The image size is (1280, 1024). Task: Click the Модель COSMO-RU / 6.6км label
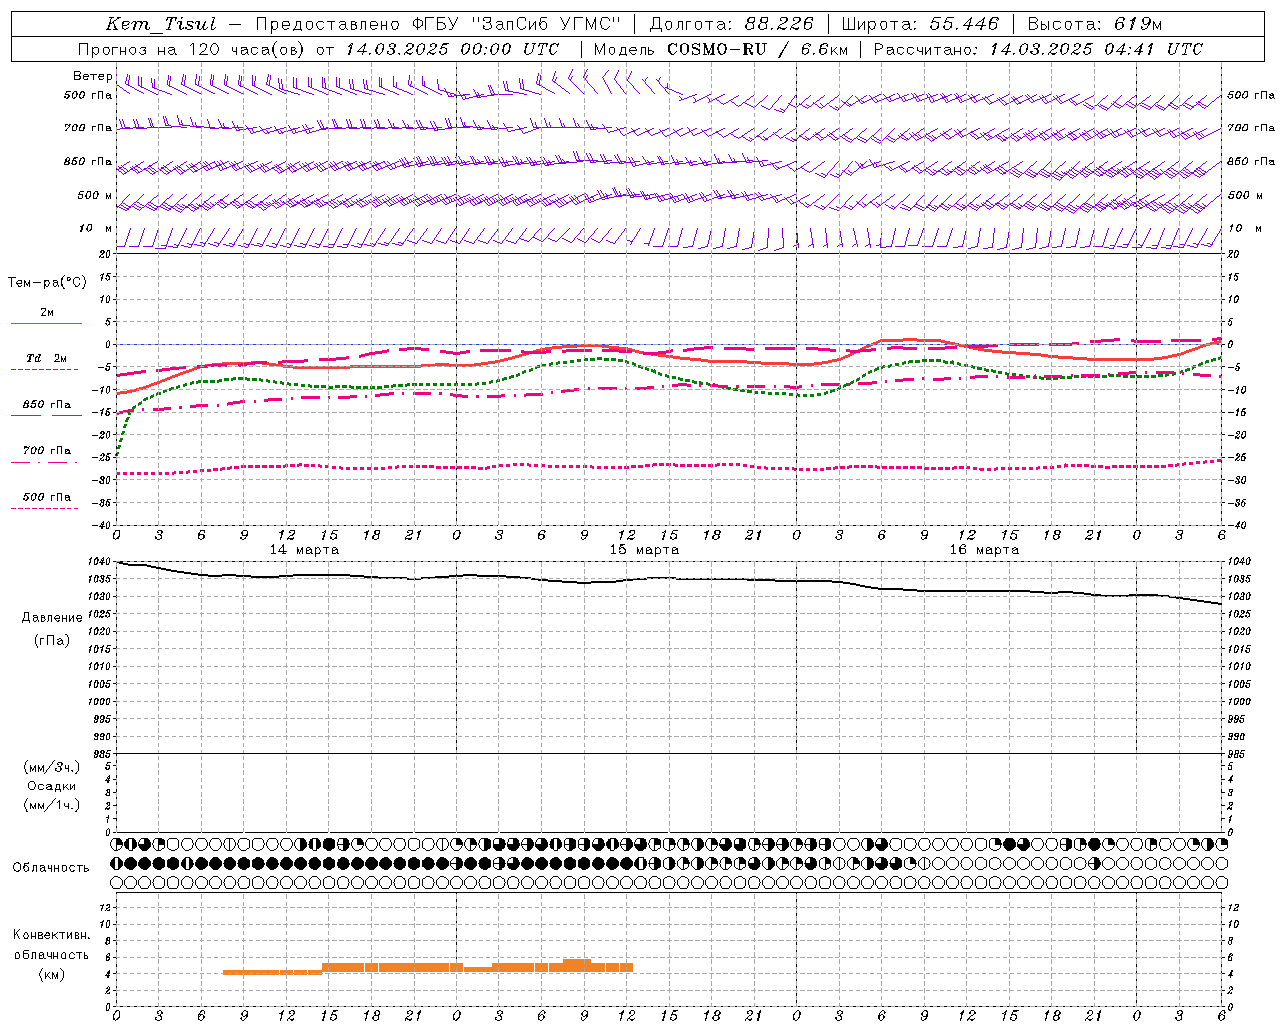click(x=720, y=49)
